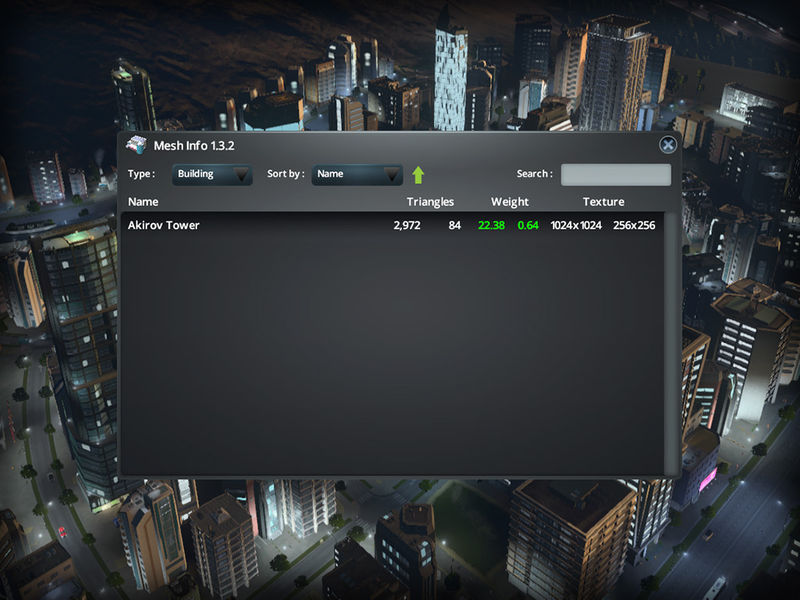This screenshot has height=600, width=800.
Task: Click the green 22.38 weight value
Action: pos(491,226)
